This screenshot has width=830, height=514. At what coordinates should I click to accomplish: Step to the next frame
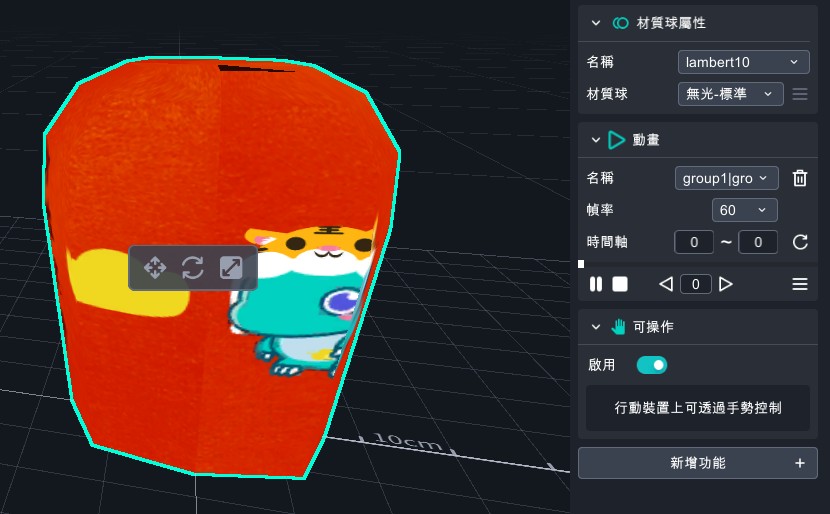[726, 284]
